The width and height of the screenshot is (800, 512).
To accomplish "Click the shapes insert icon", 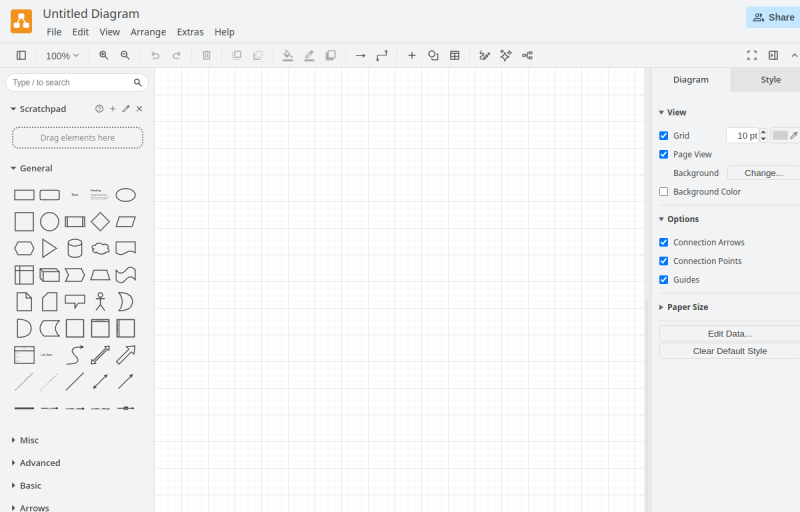I will [433, 56].
